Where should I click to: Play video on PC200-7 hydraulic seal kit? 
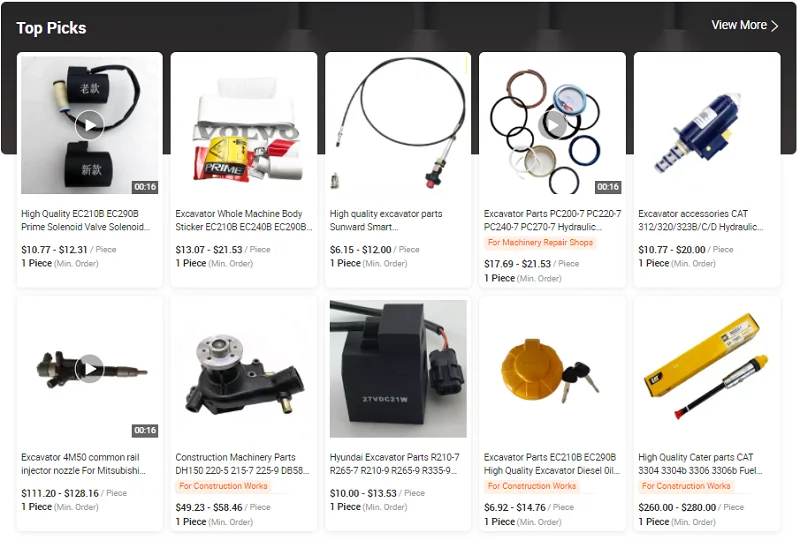pyautogui.click(x=553, y=125)
